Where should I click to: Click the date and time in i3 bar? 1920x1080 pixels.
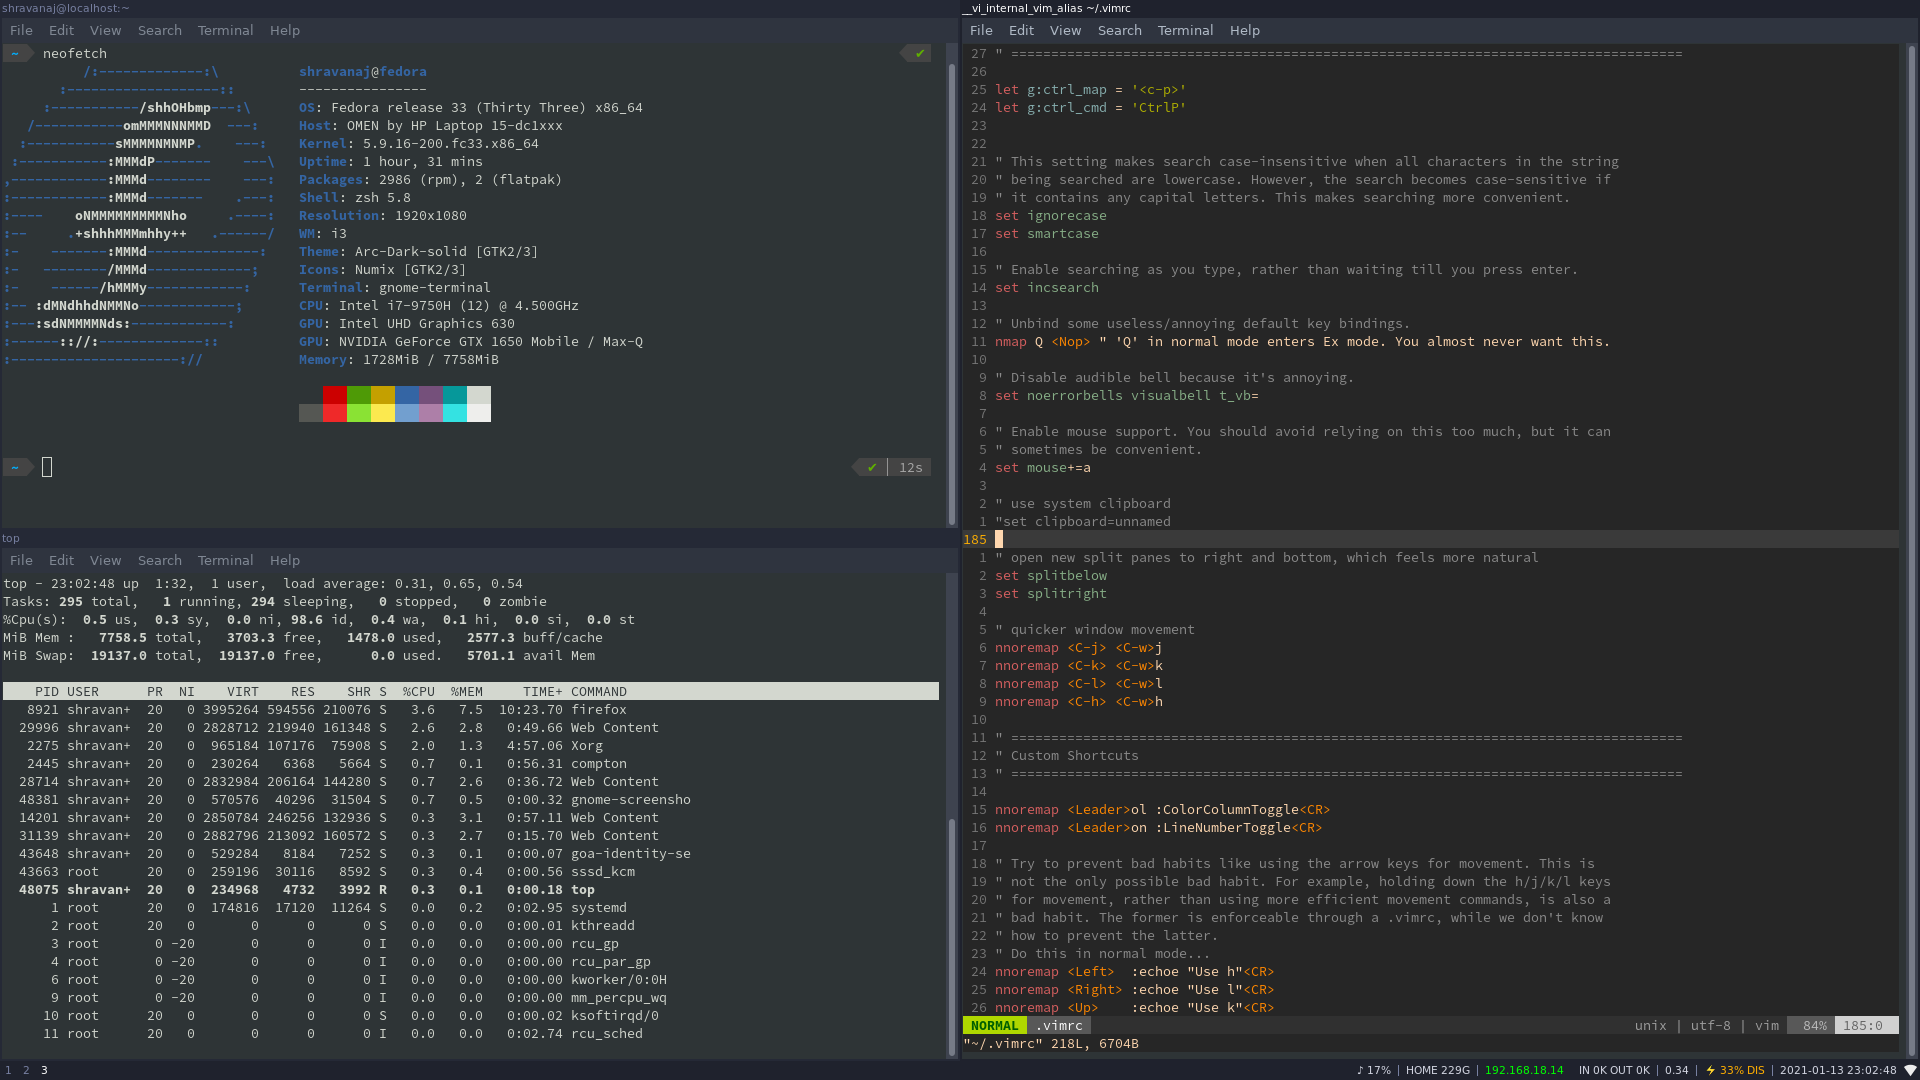pyautogui.click(x=1838, y=1070)
